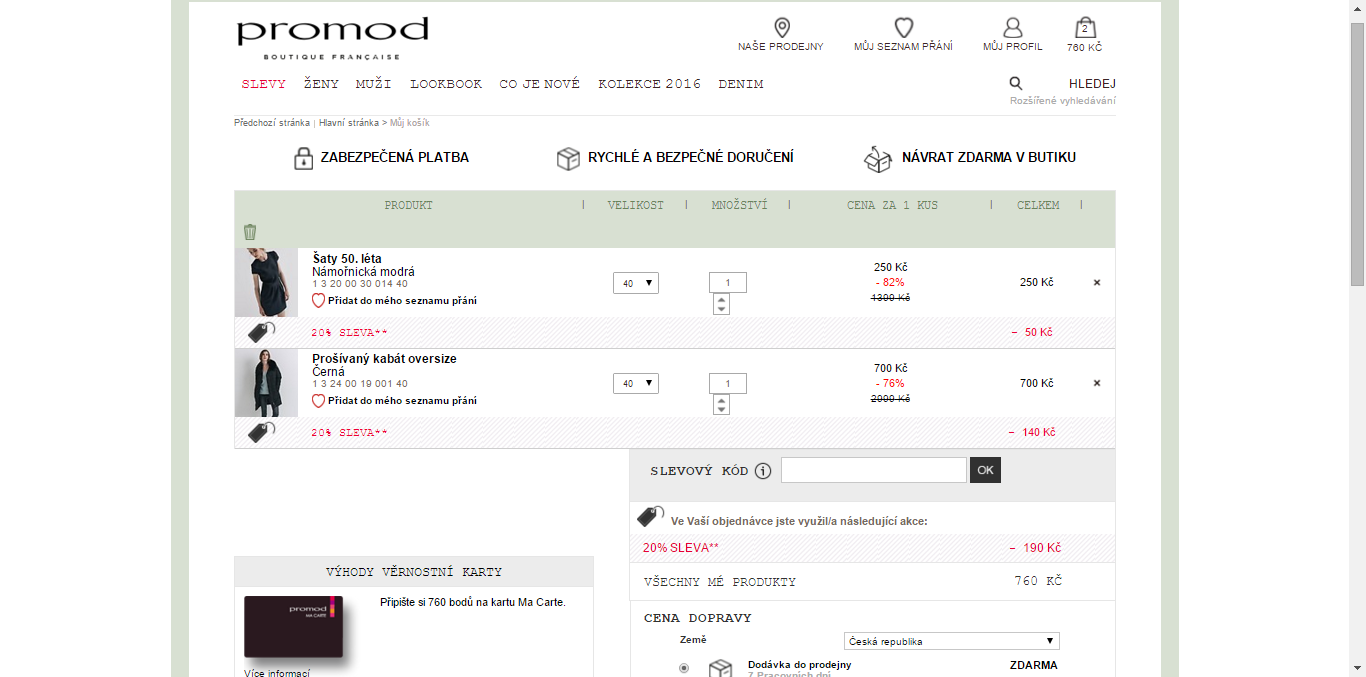Viewport: 1366px width, 677px height.
Task: Open the LOOKBOOK menu item
Action: (446, 84)
